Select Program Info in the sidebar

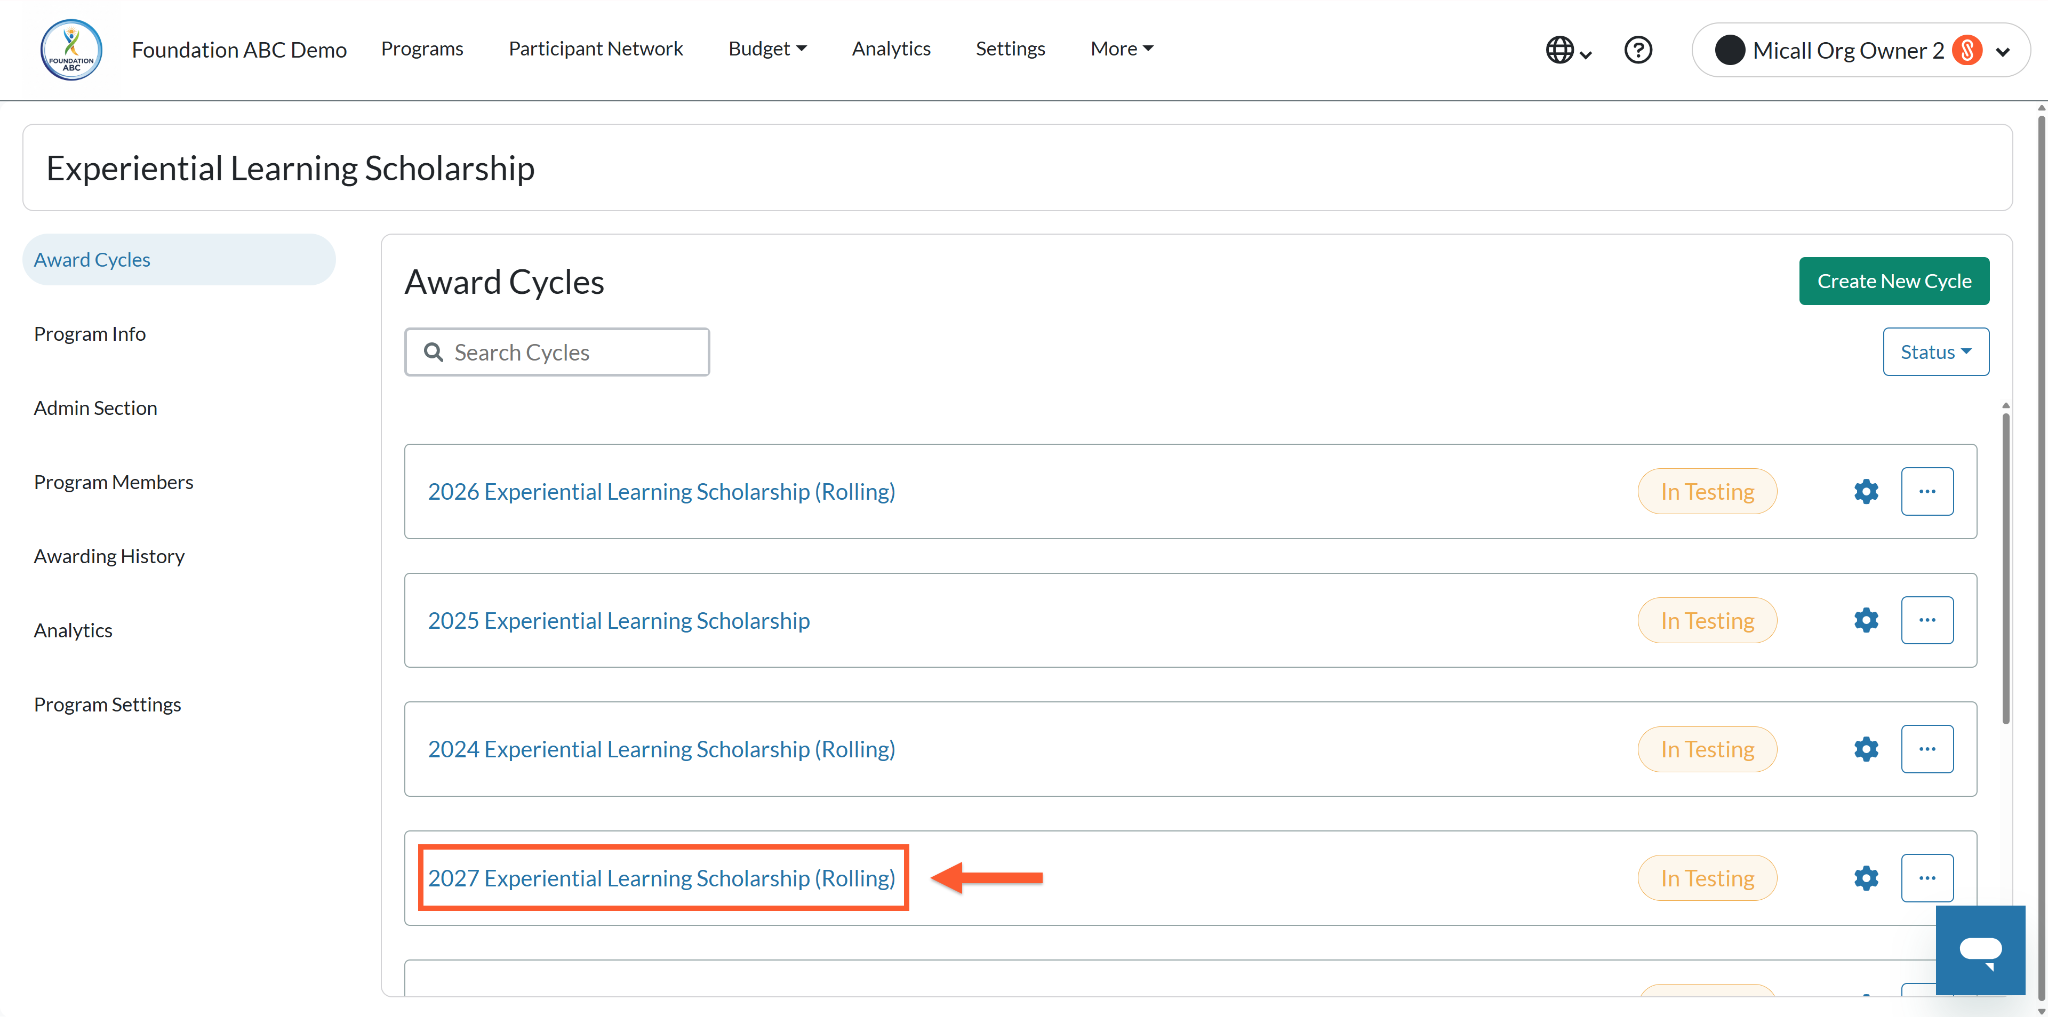tap(90, 334)
